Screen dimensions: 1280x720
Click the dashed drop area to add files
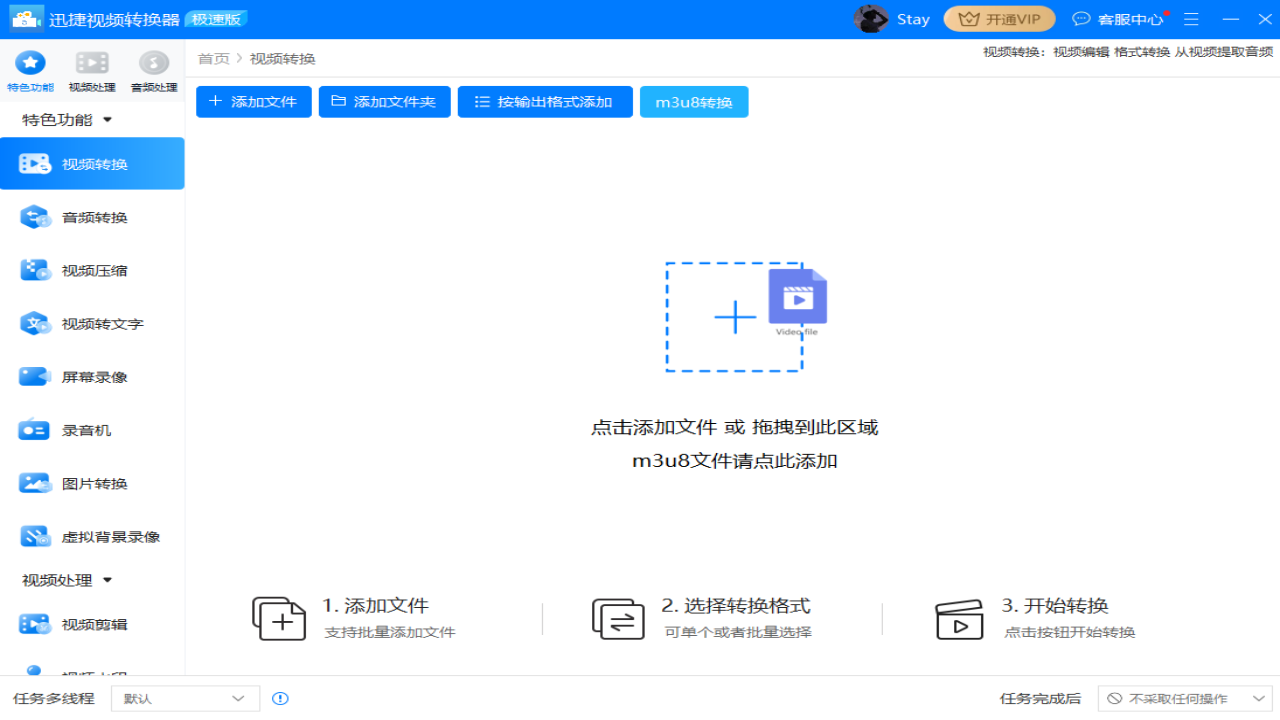(735, 317)
